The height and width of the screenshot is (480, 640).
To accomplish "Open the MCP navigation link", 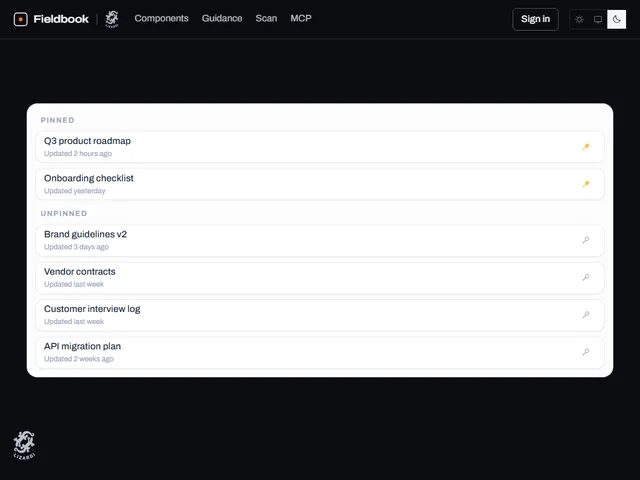I will (x=301, y=18).
